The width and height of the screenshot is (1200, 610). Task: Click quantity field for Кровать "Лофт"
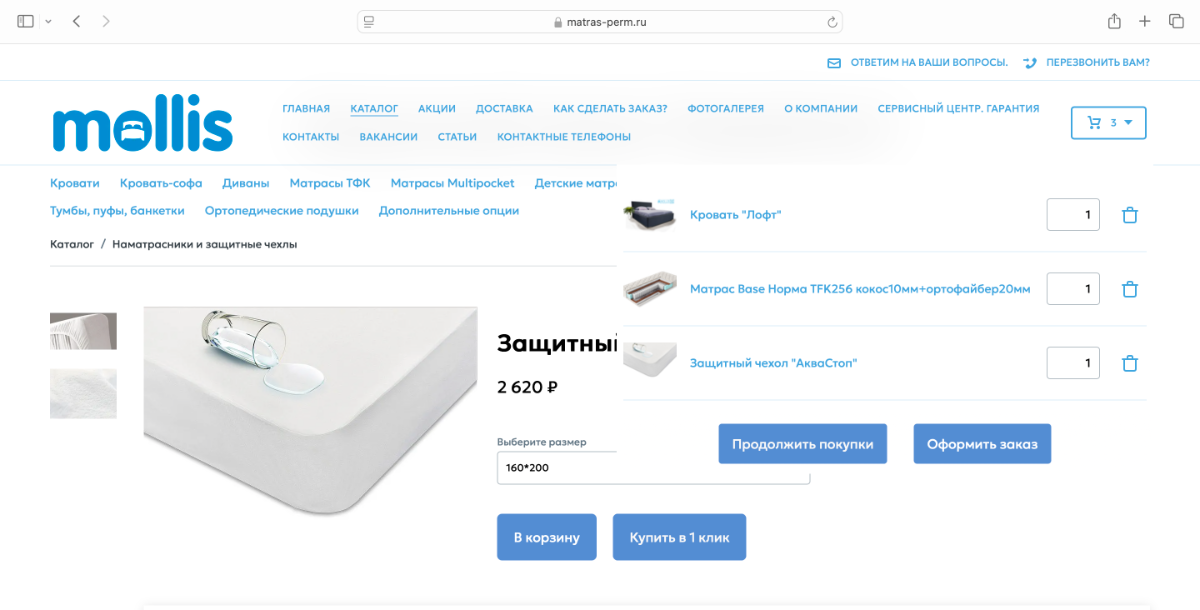(1073, 215)
